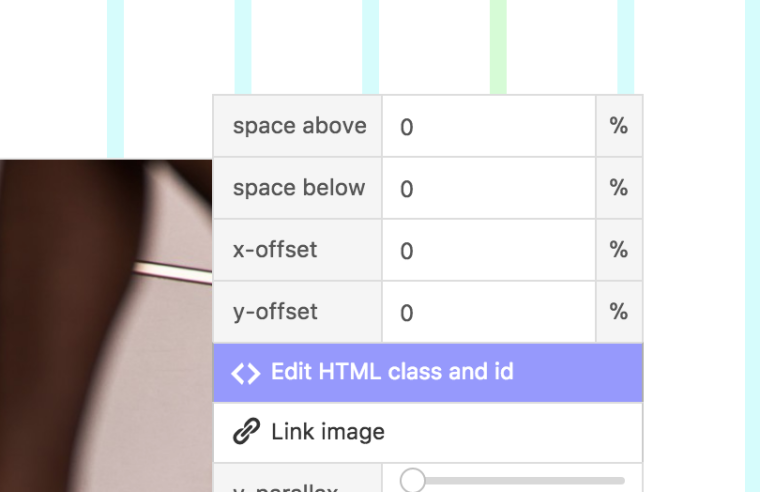Viewport: 760px width, 492px height.
Task: Click the space below label
Action: (x=299, y=189)
